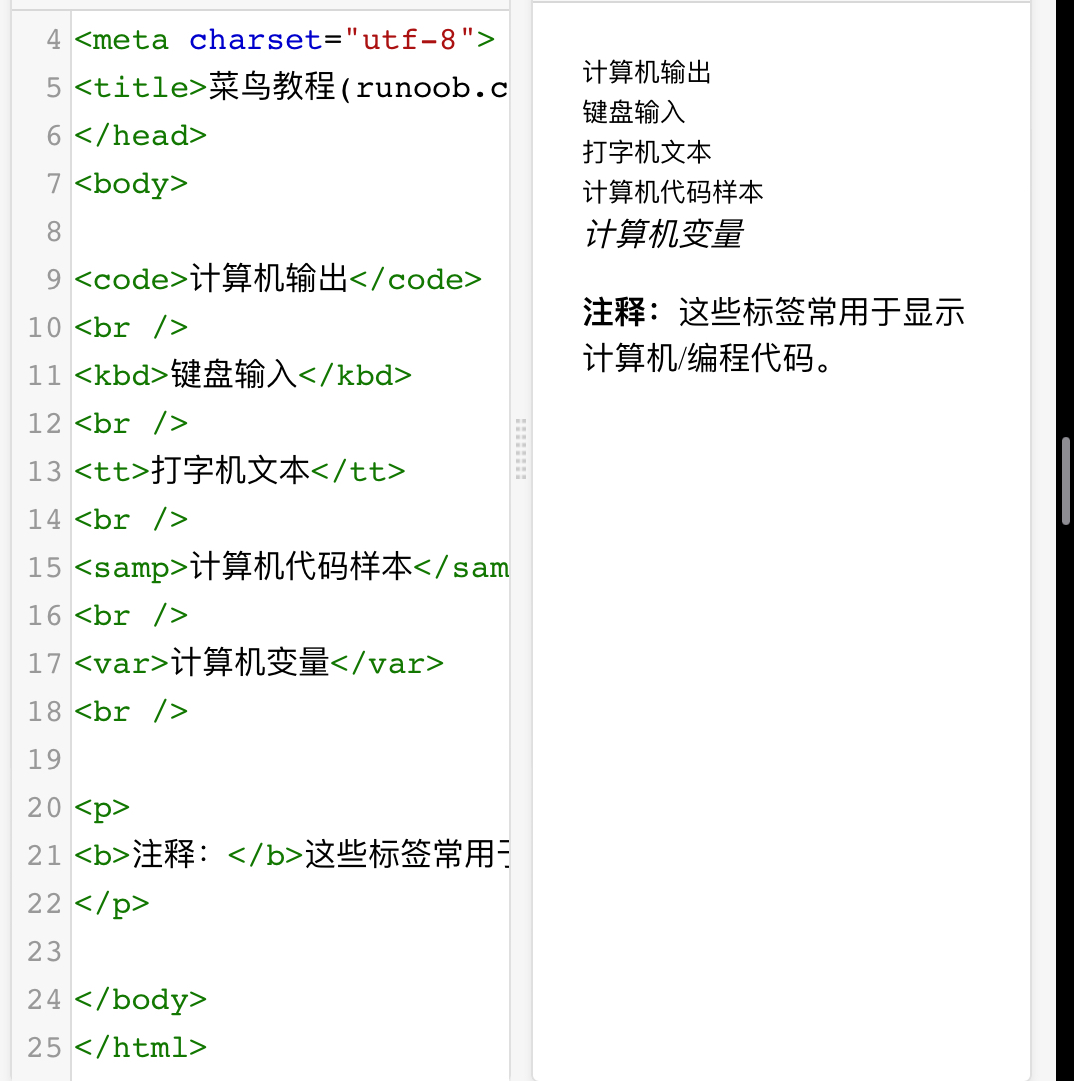1074x1081 pixels.
Task: Place cursor on the title tag line
Action: pos(290,88)
